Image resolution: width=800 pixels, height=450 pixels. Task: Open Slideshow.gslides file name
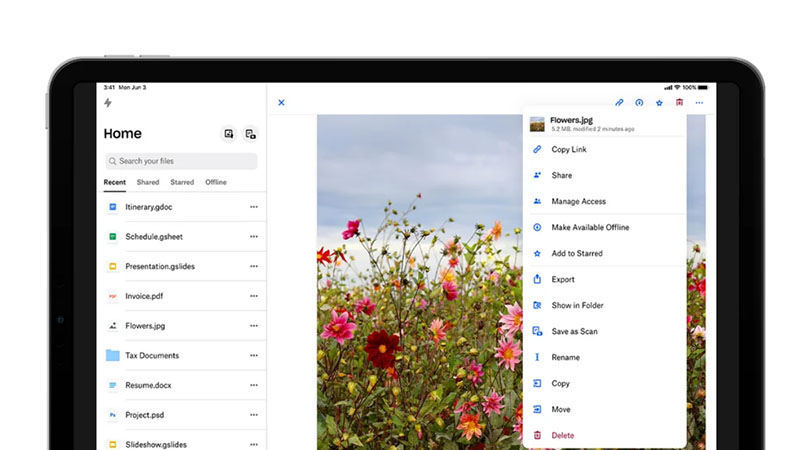pos(156,444)
